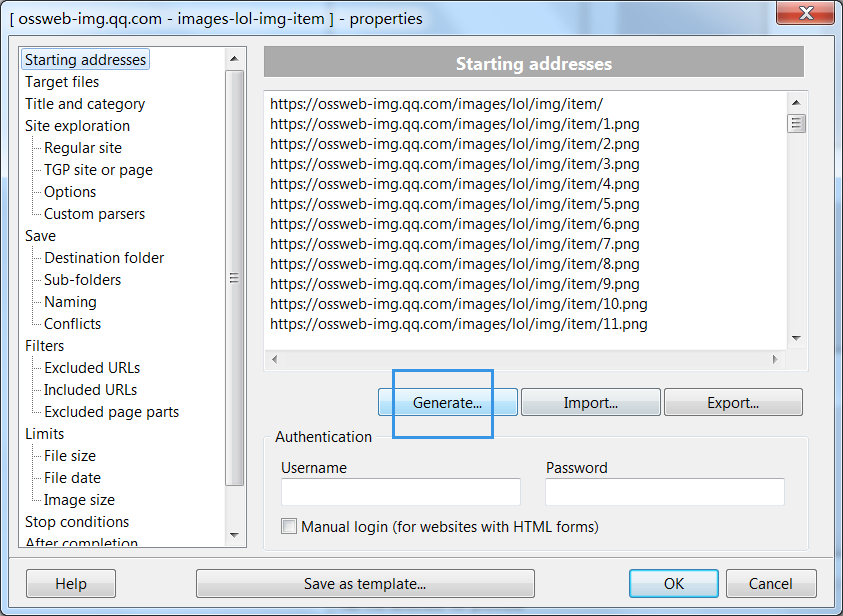Select the Save tree node
Viewport: 843px width, 616px height.
pos(40,236)
